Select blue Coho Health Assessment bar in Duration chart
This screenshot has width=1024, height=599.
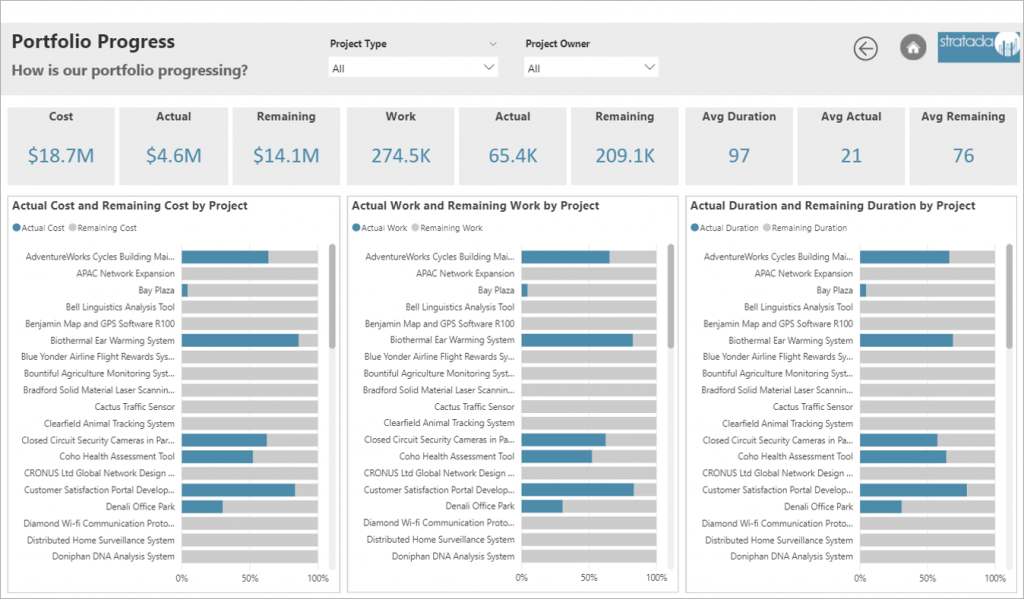click(903, 457)
